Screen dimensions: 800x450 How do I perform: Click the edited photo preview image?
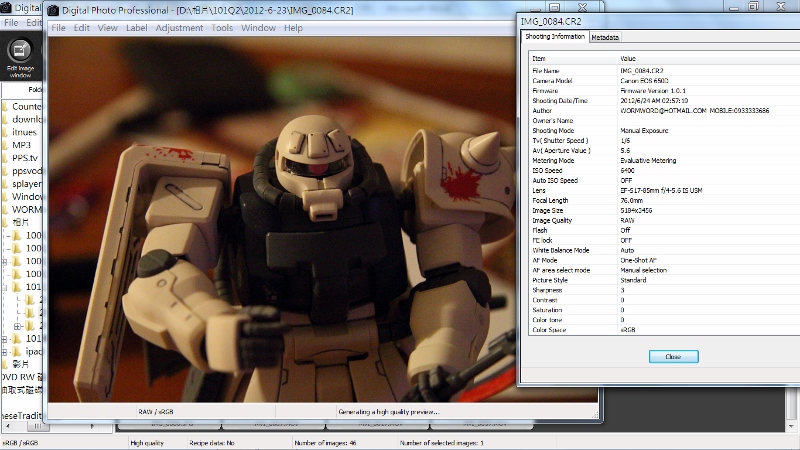coord(282,219)
